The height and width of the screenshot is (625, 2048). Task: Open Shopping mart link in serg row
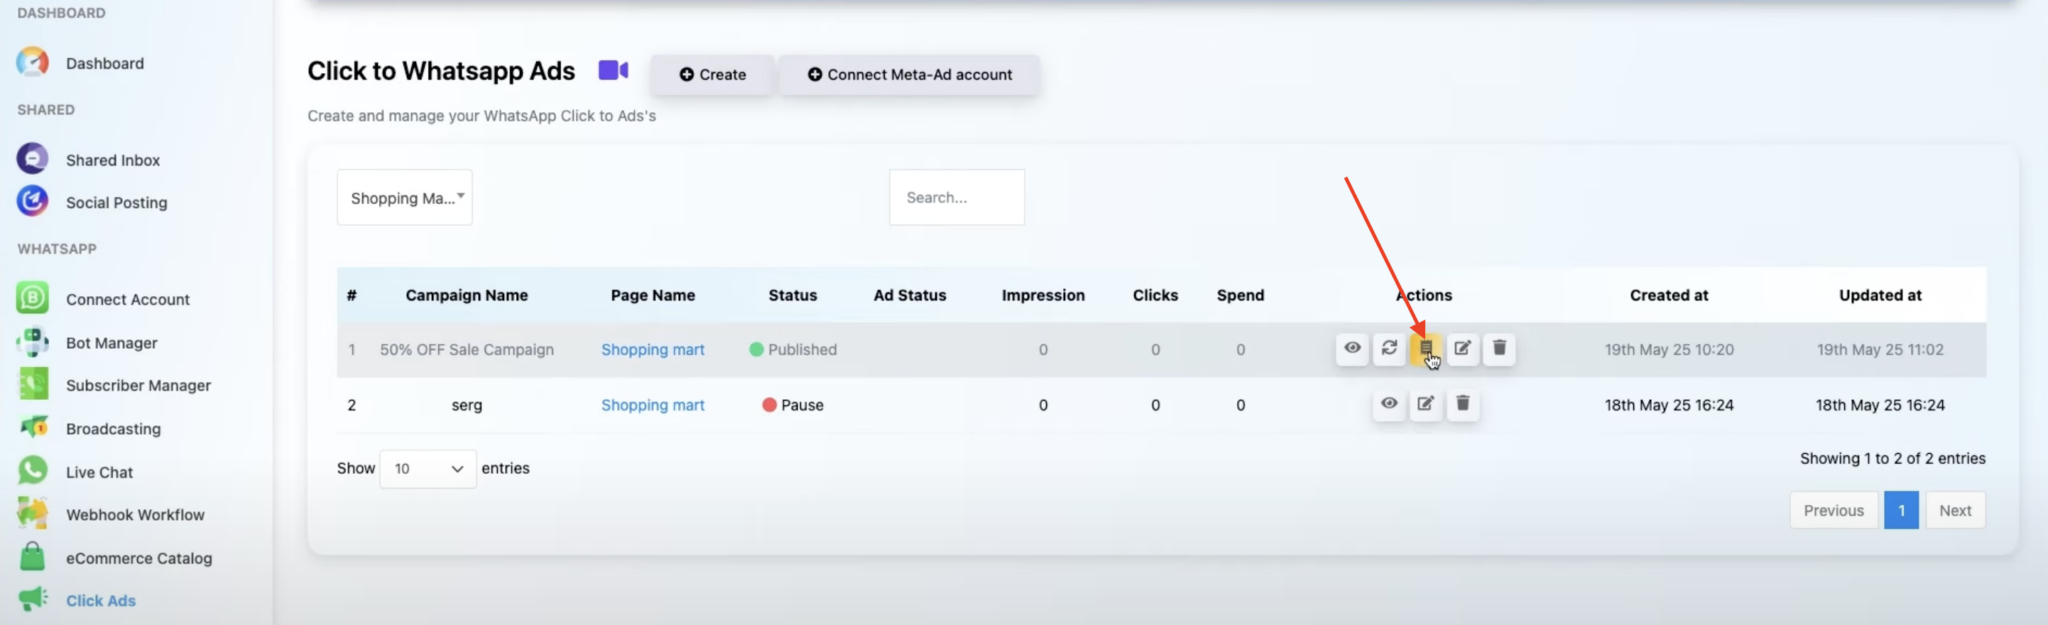653,405
